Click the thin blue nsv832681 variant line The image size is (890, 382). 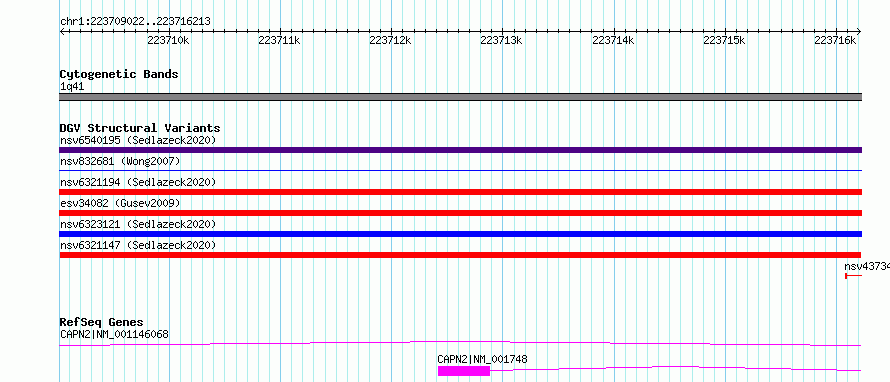click(460, 170)
